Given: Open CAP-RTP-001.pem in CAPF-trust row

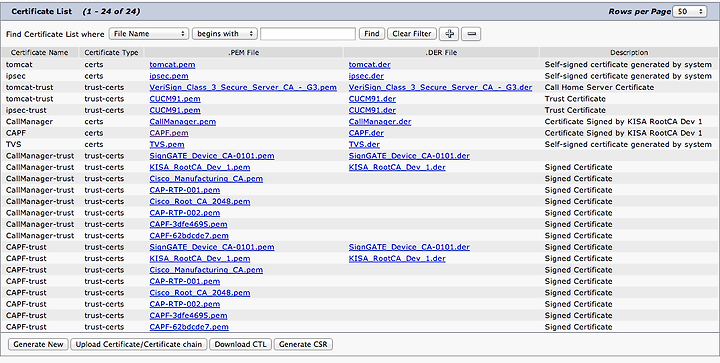Looking at the screenshot, I should pyautogui.click(x=185, y=281).
